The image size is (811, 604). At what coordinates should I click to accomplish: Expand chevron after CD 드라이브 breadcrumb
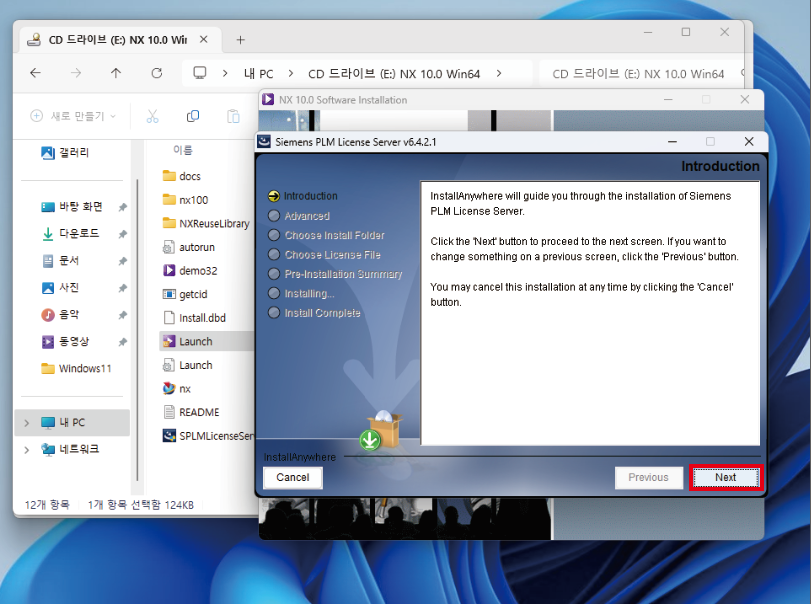point(499,73)
